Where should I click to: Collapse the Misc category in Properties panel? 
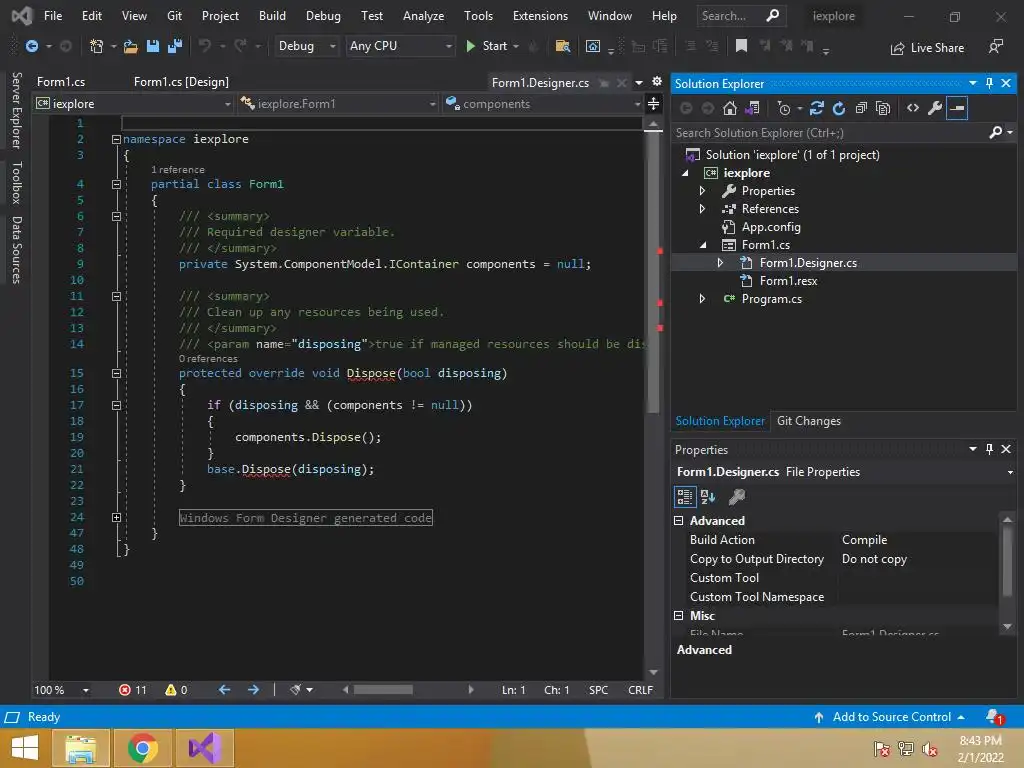click(679, 615)
